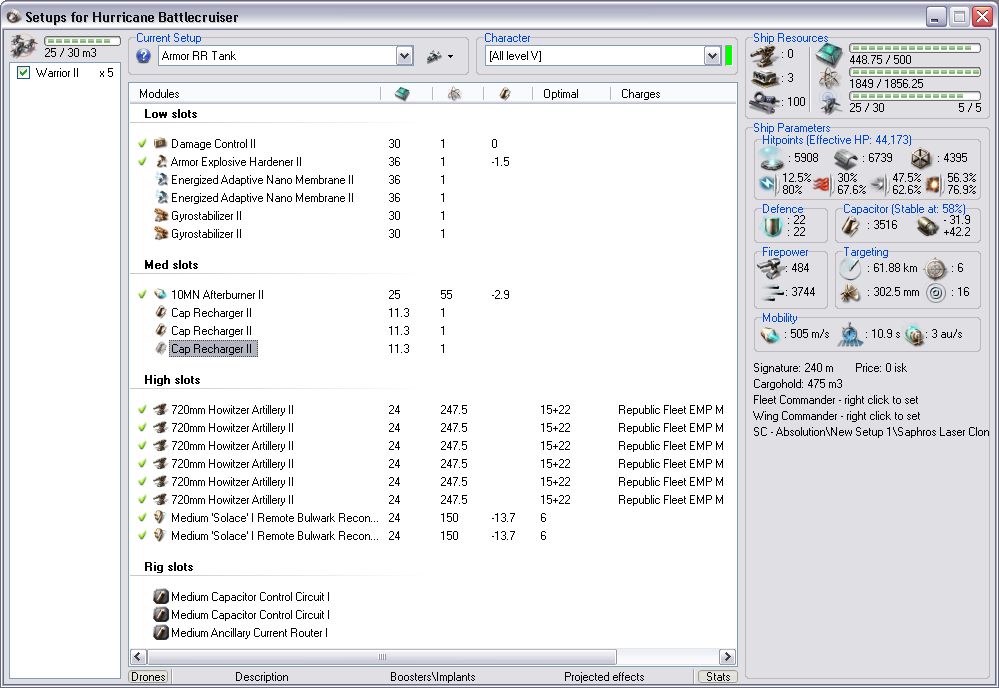Click the volley damage icon showing 3744

(773, 292)
